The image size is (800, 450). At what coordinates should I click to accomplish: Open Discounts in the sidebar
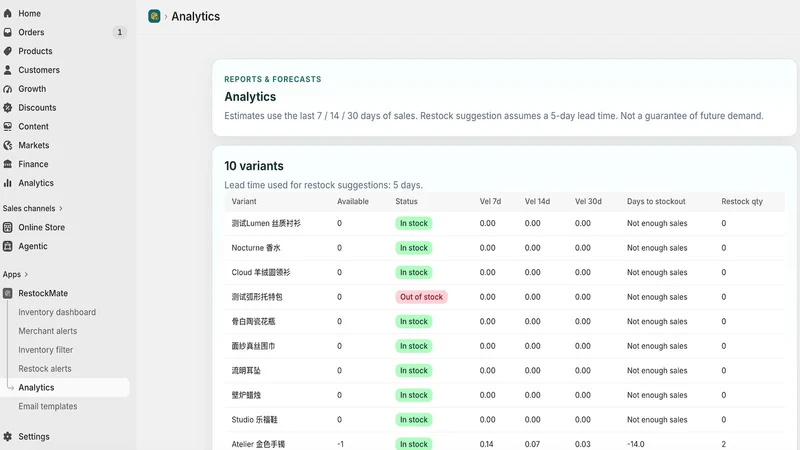click(x=37, y=108)
